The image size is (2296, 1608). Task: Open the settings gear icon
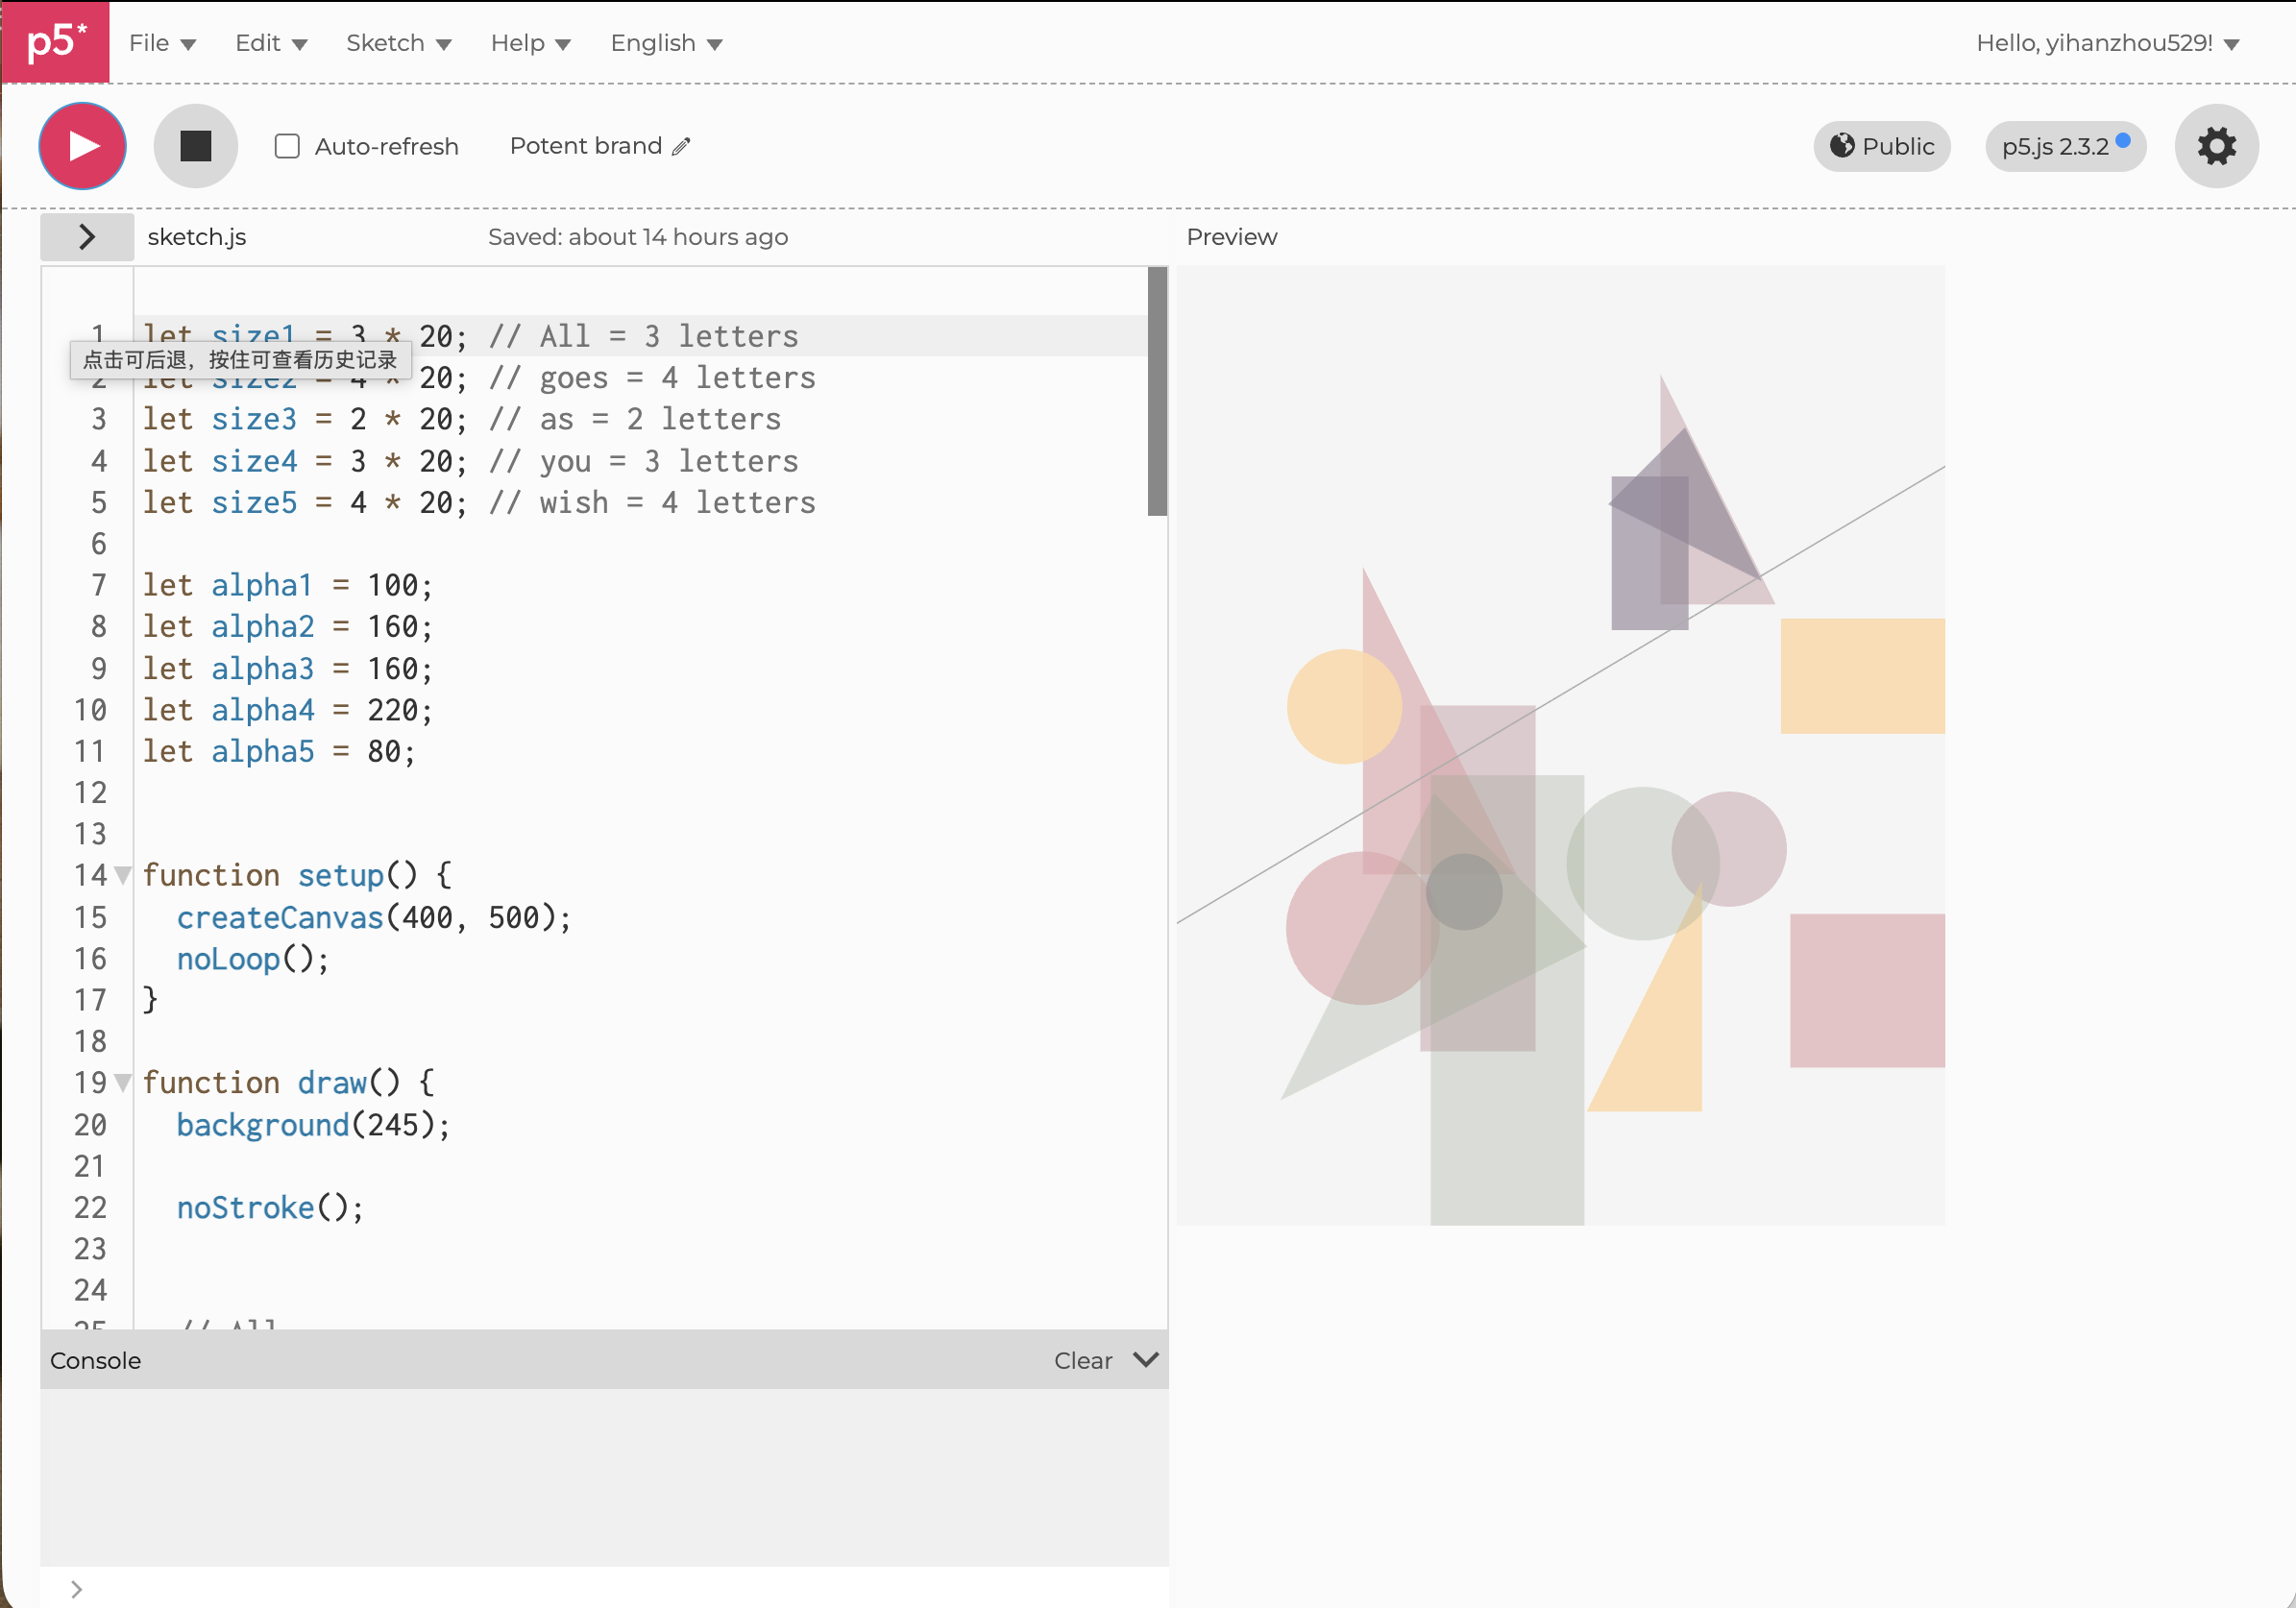point(2216,146)
